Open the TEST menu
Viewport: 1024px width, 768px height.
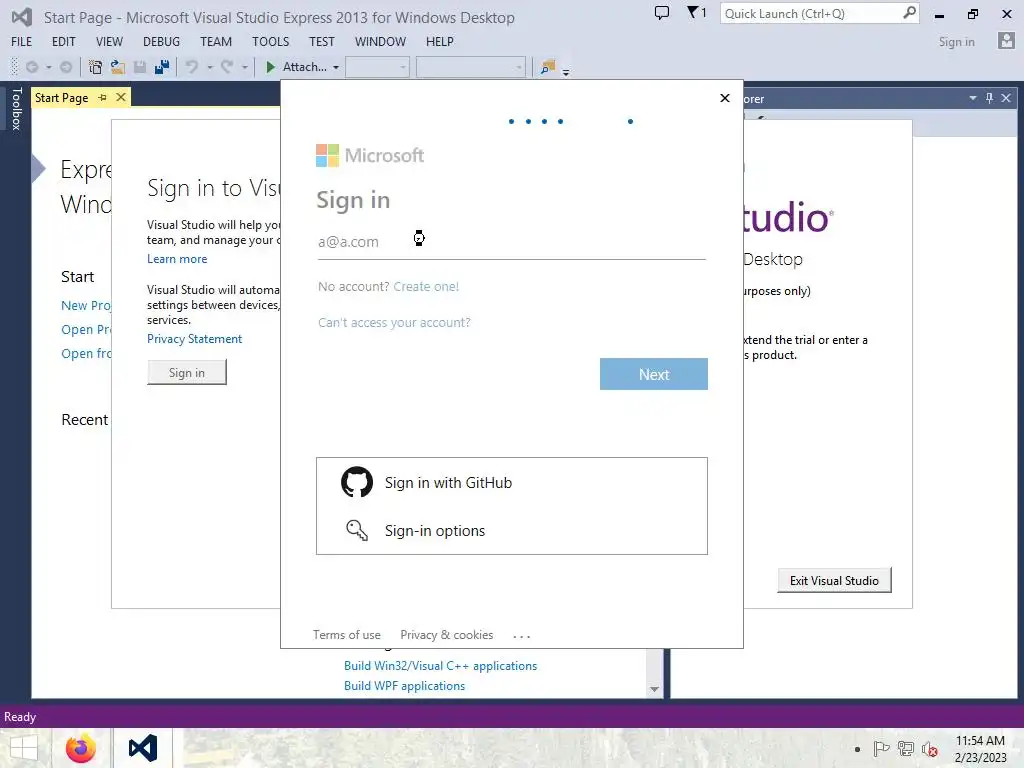click(x=321, y=42)
